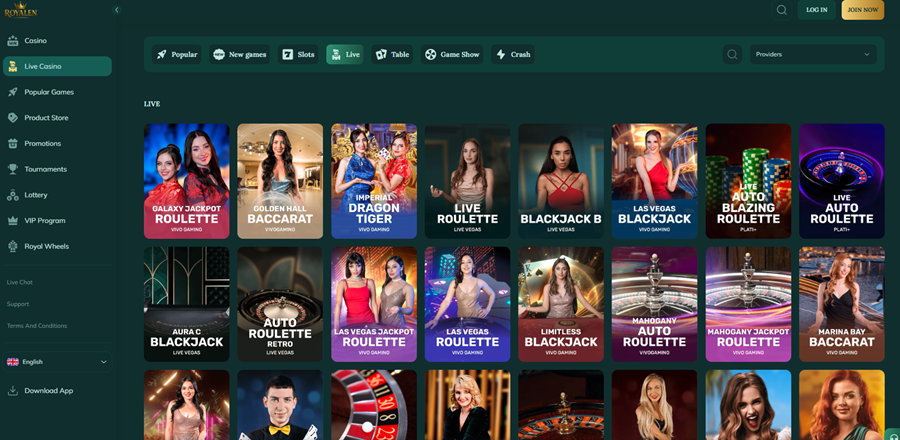This screenshot has height=440, width=900.
Task: Select the Live category tab
Action: tap(345, 54)
